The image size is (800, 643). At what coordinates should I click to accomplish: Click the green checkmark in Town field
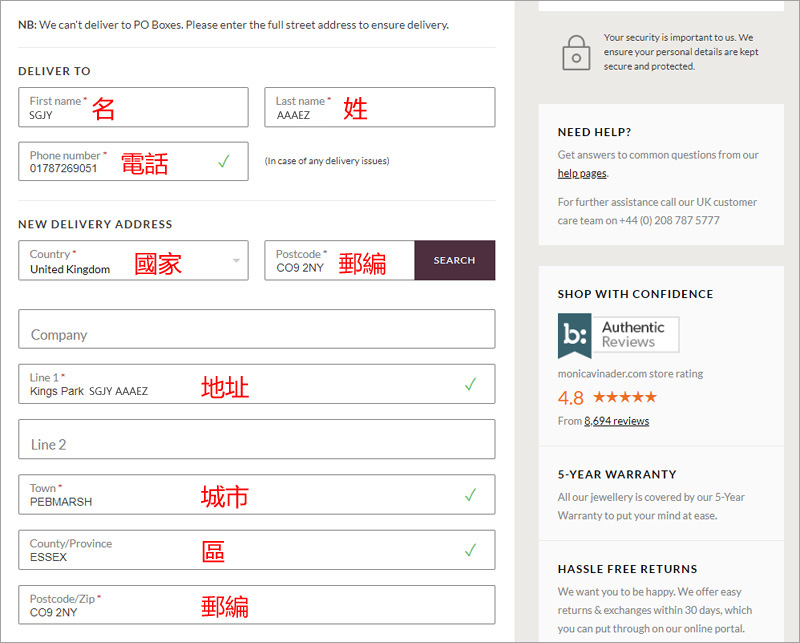tap(470, 494)
